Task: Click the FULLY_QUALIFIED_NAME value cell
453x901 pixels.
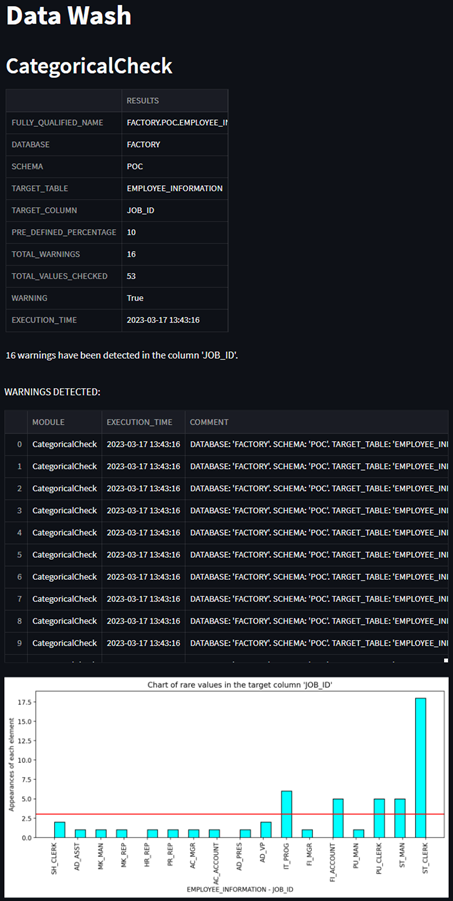Action: coord(175,122)
